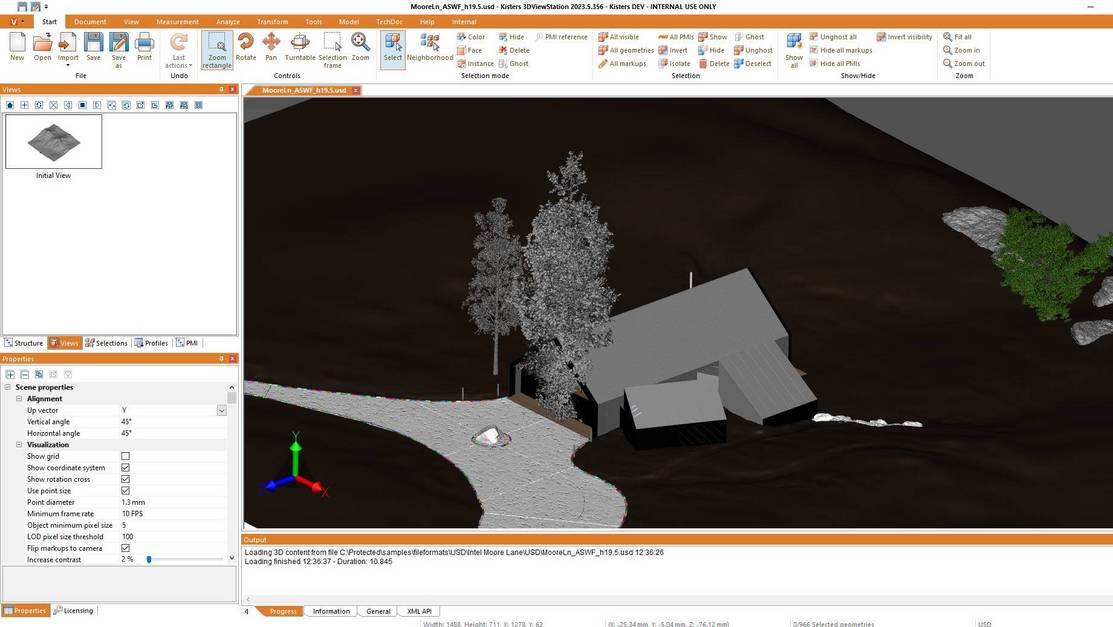The height and width of the screenshot is (627, 1113).
Task: Click Ghost in Selection mode group
Action: [513, 64]
